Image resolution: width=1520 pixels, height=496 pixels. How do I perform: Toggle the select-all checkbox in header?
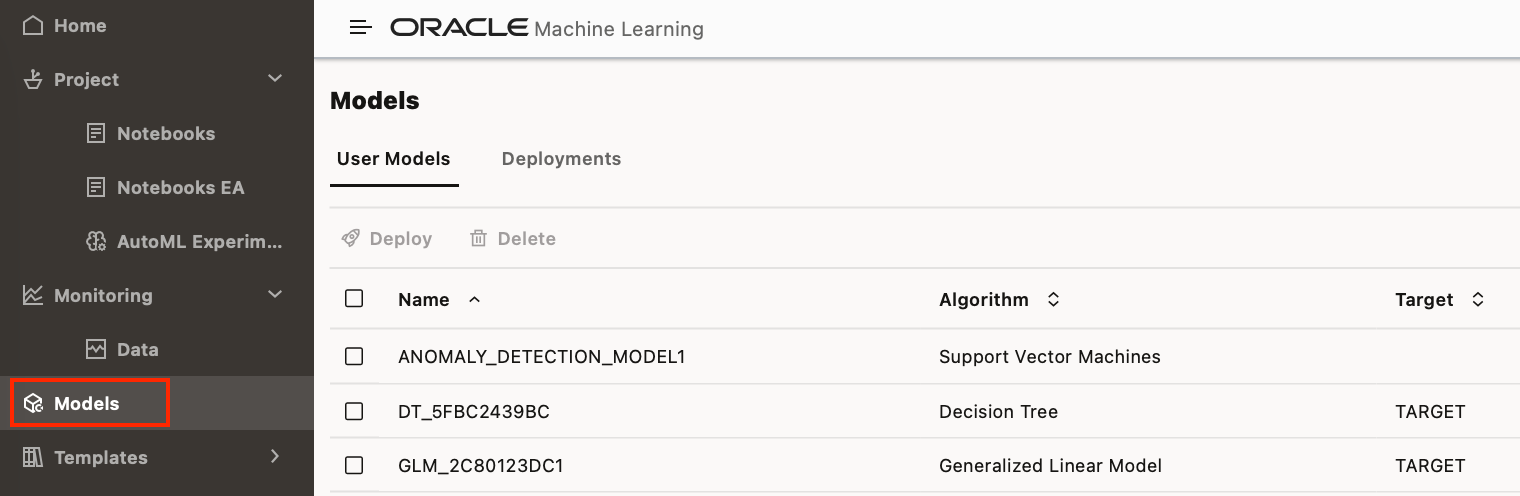tap(354, 298)
